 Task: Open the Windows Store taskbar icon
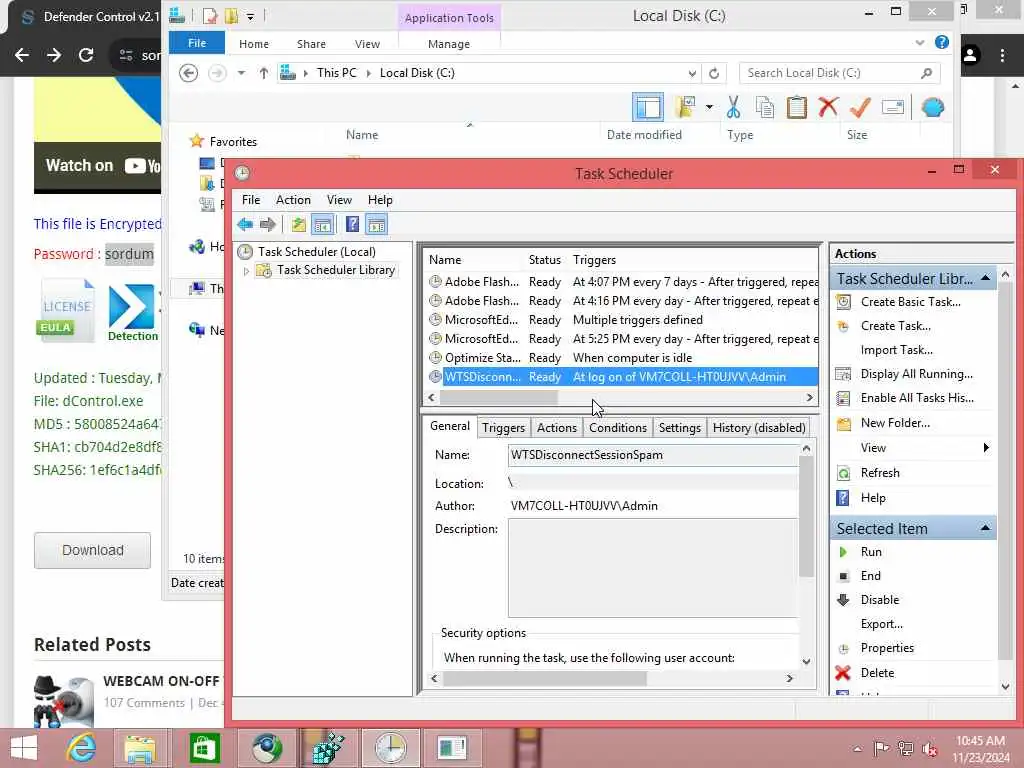click(204, 748)
